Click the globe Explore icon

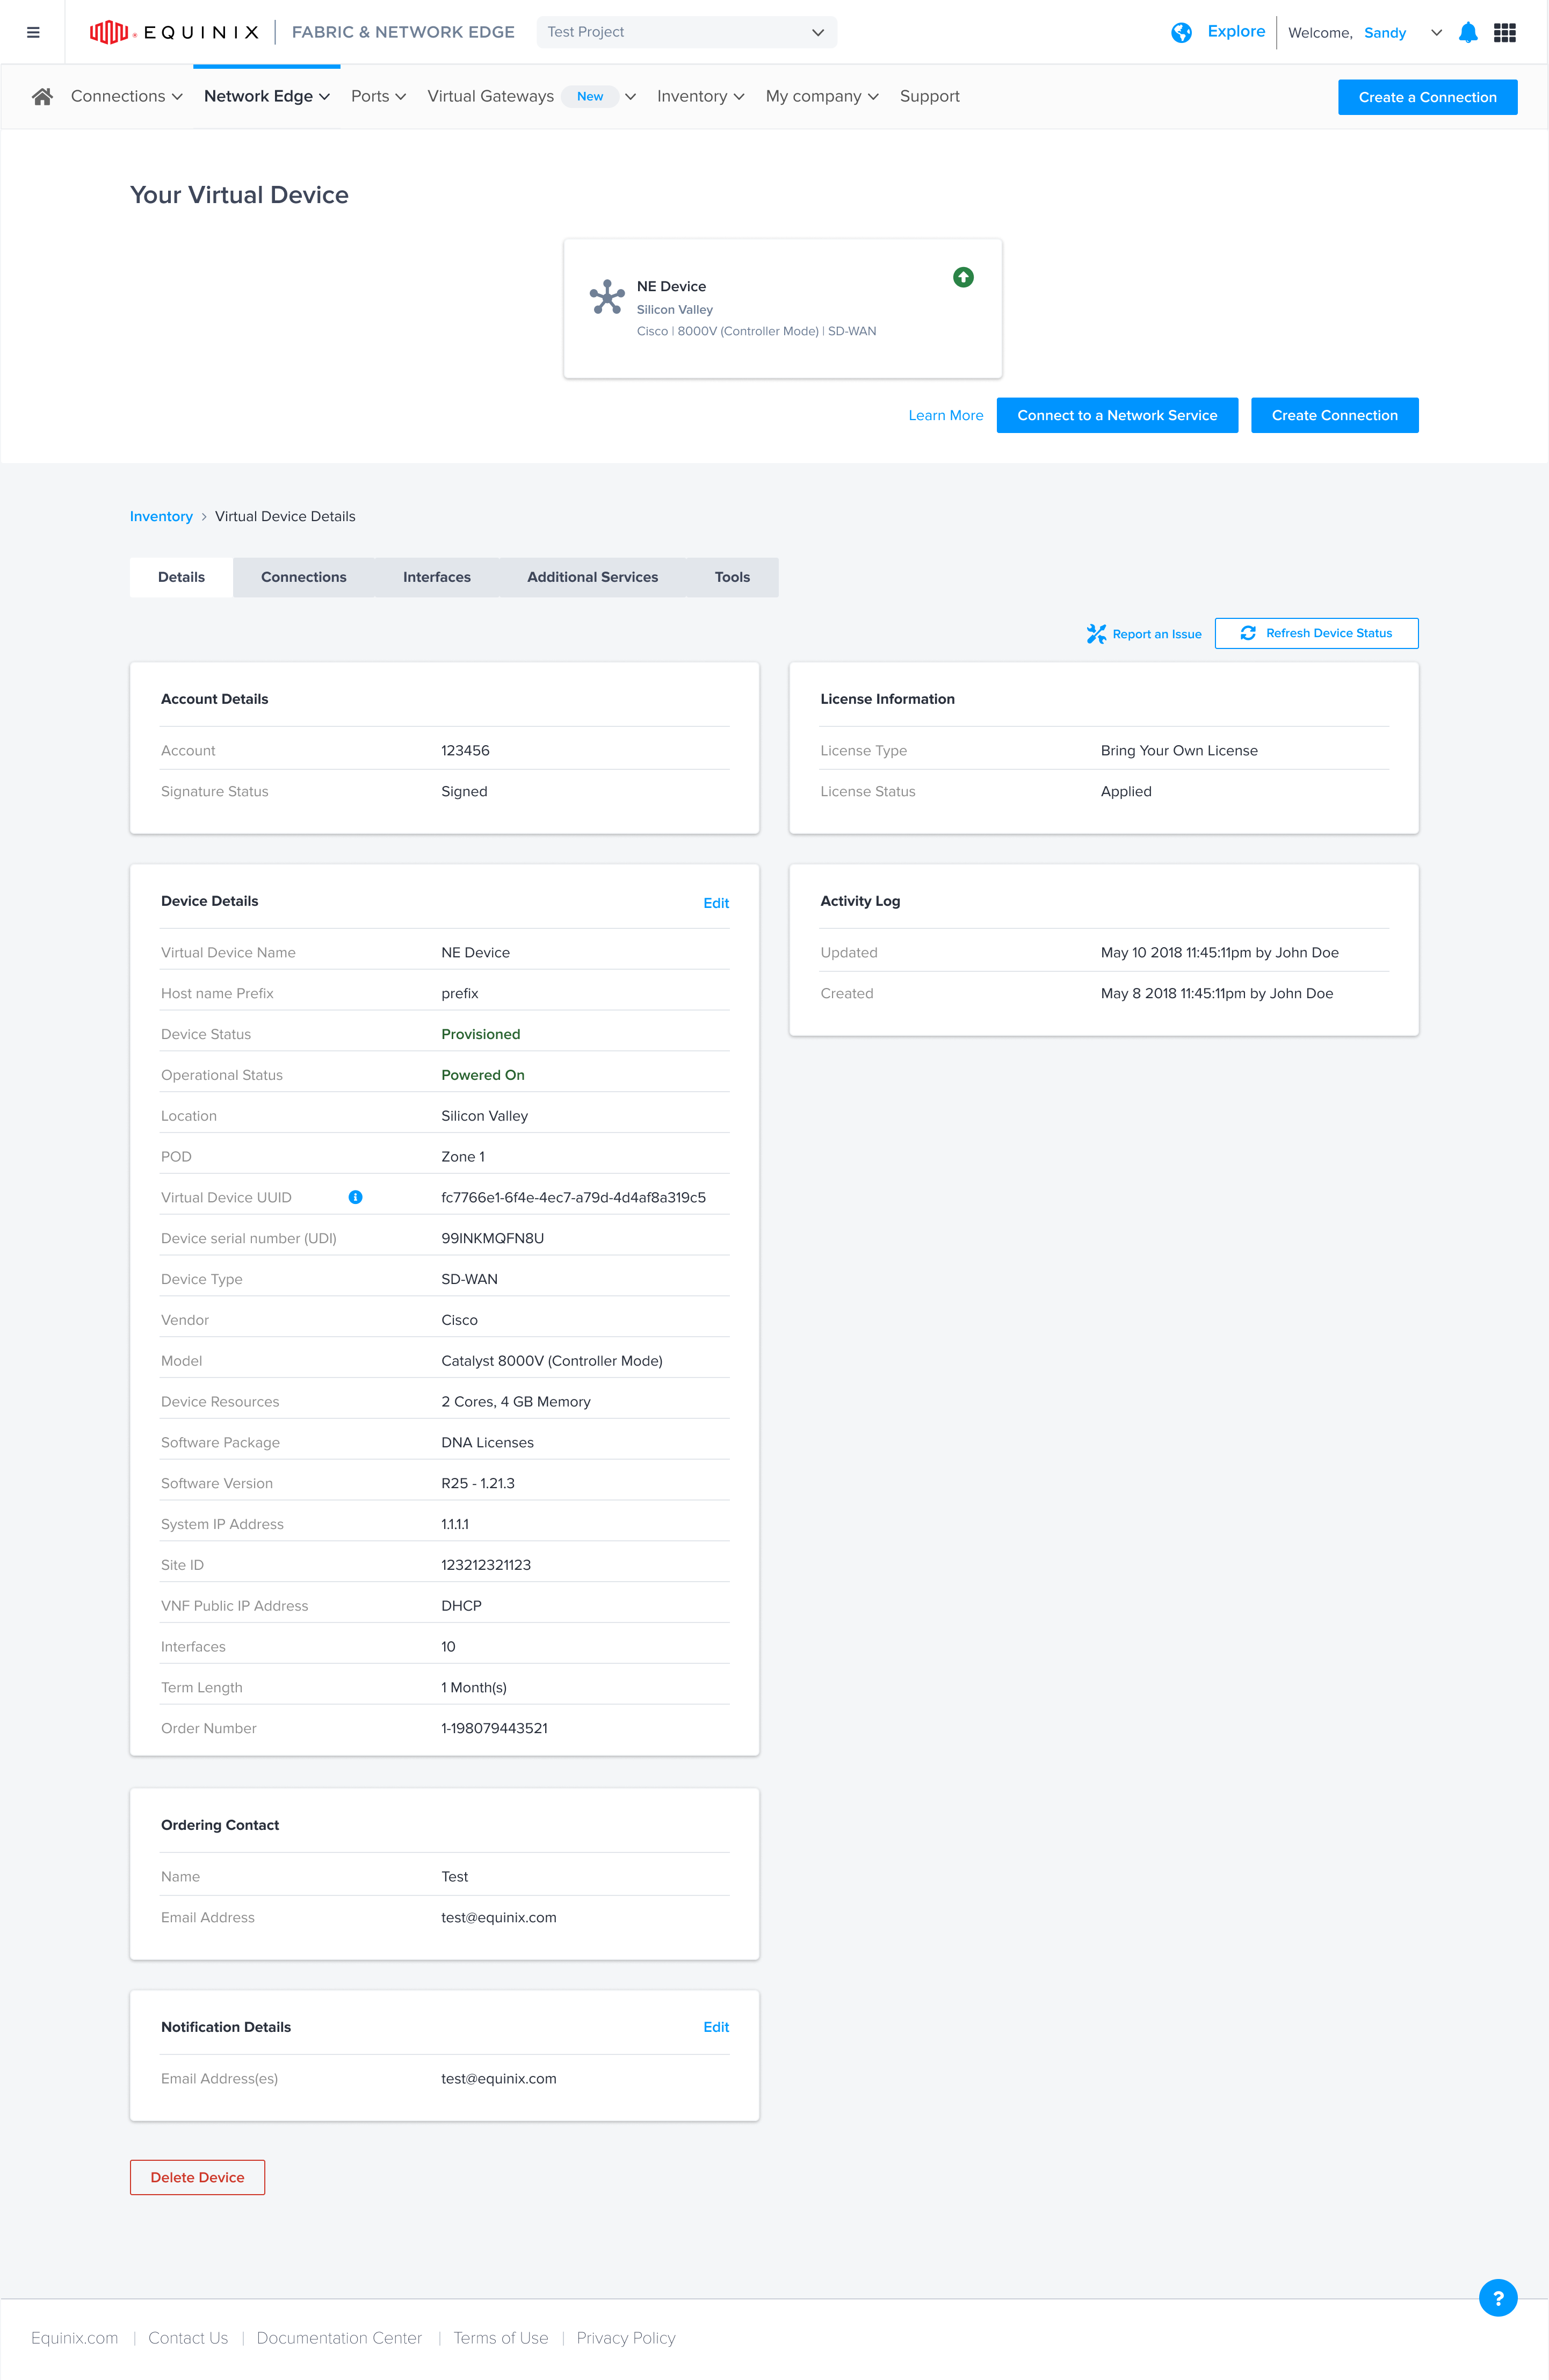coord(1181,32)
